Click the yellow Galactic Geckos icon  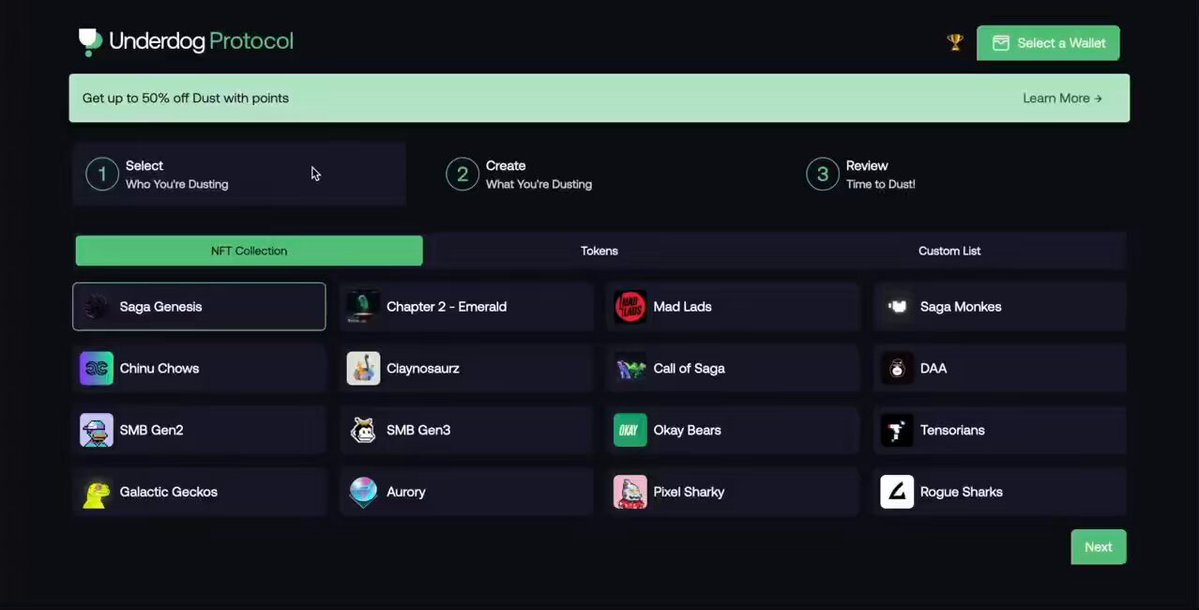pyautogui.click(x=96, y=492)
